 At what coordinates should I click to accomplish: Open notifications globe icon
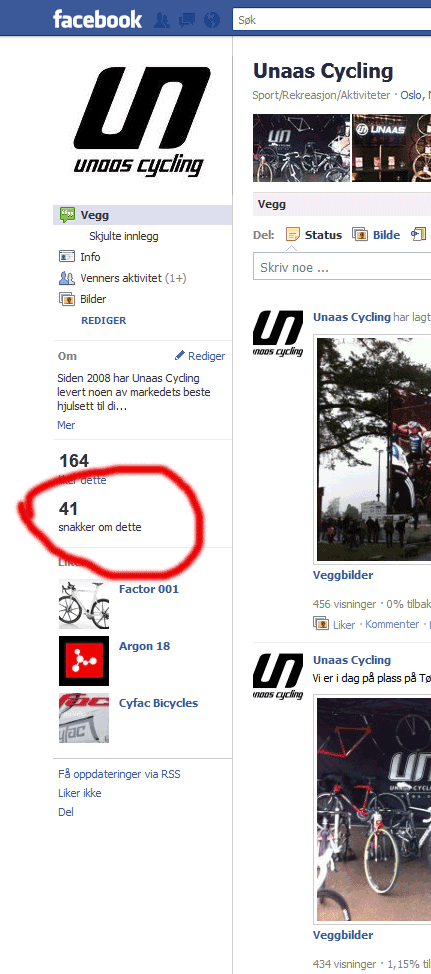point(212,20)
